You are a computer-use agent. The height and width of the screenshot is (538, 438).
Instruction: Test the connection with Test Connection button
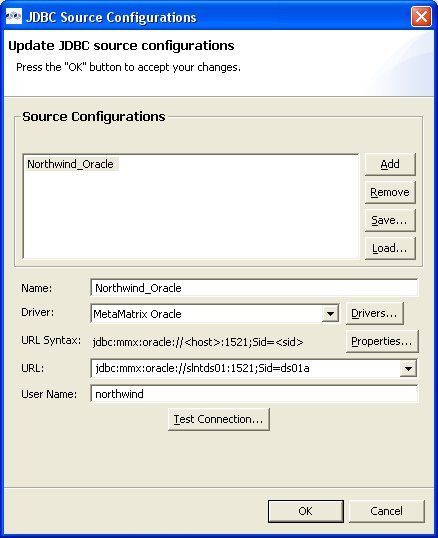tap(219, 419)
